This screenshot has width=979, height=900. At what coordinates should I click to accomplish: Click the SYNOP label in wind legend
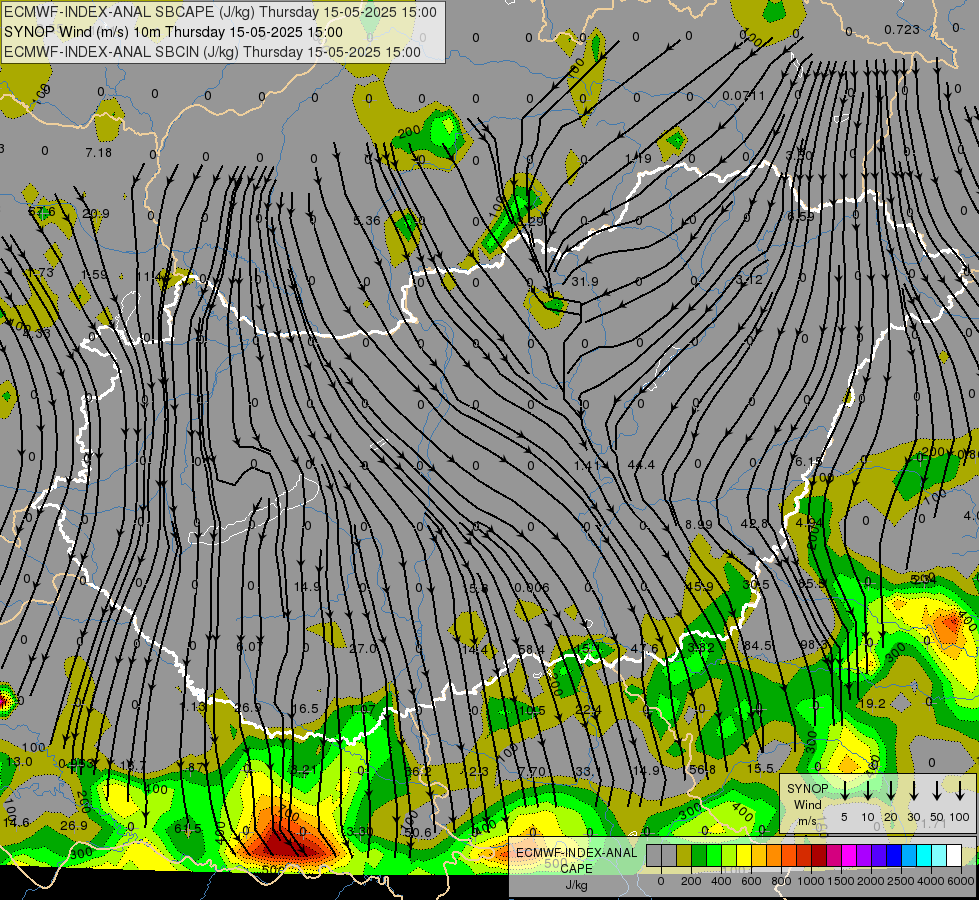807,788
